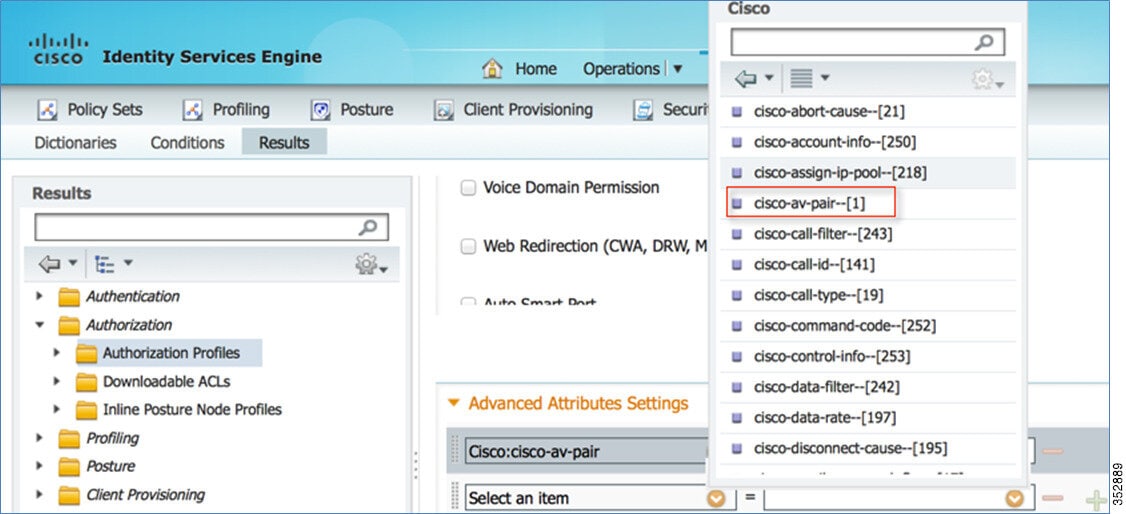Click the Cisco logo
This screenshot has width=1126, height=514.
tap(58, 50)
